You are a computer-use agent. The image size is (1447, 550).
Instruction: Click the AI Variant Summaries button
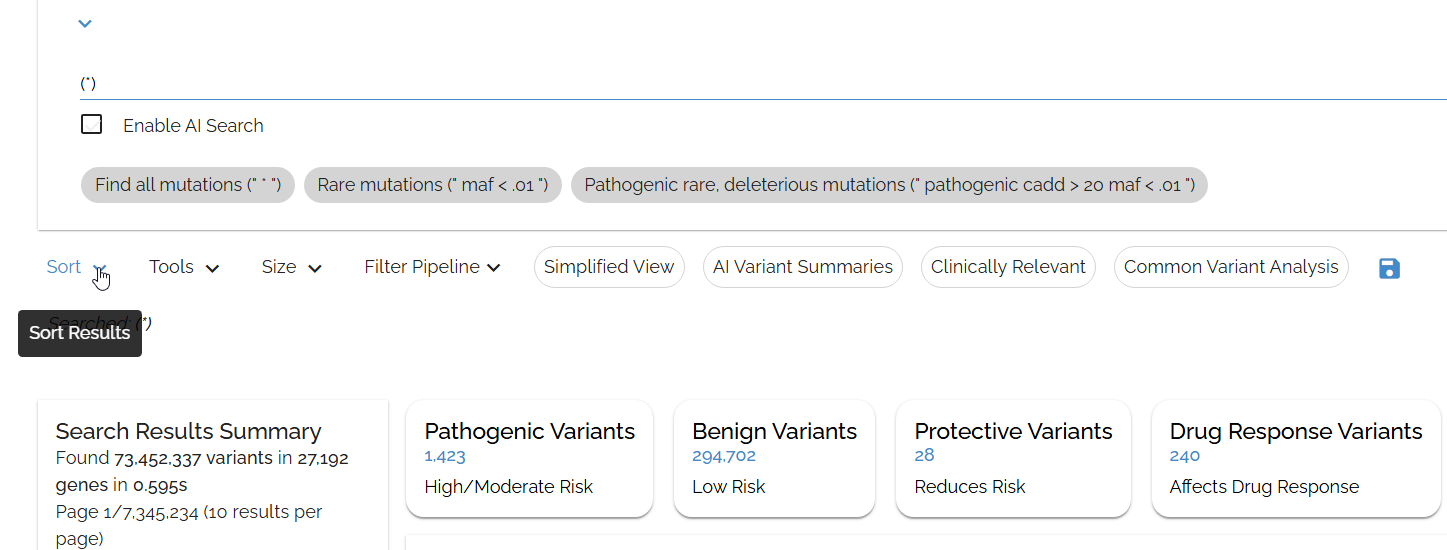(x=802, y=267)
